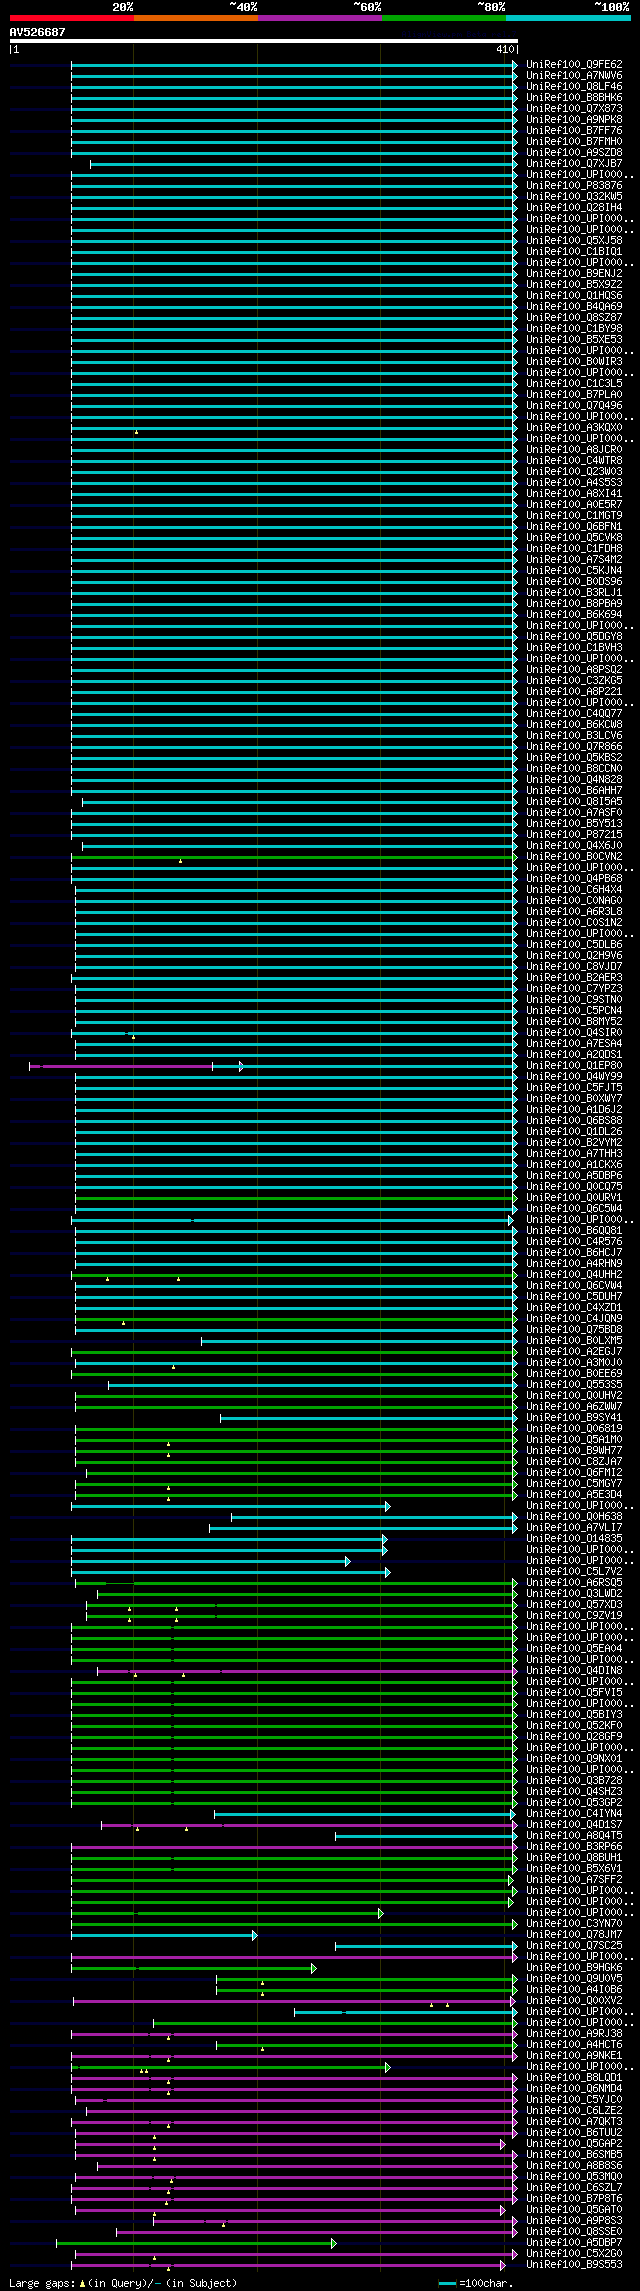The height and width of the screenshot is (2291, 640).
Task: Click the purple ~60% identity legend bar
Action: pyautogui.click(x=319, y=18)
